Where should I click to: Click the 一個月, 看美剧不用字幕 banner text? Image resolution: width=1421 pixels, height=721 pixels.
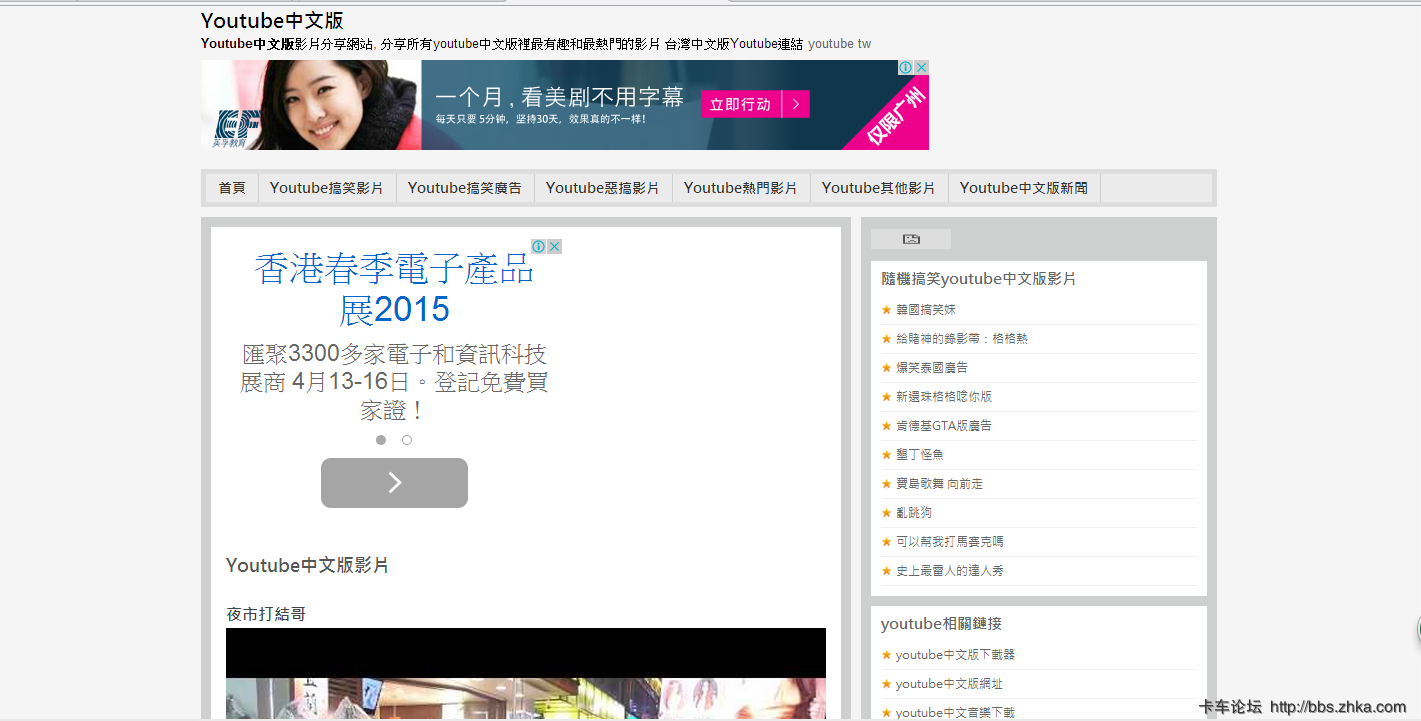coord(560,97)
